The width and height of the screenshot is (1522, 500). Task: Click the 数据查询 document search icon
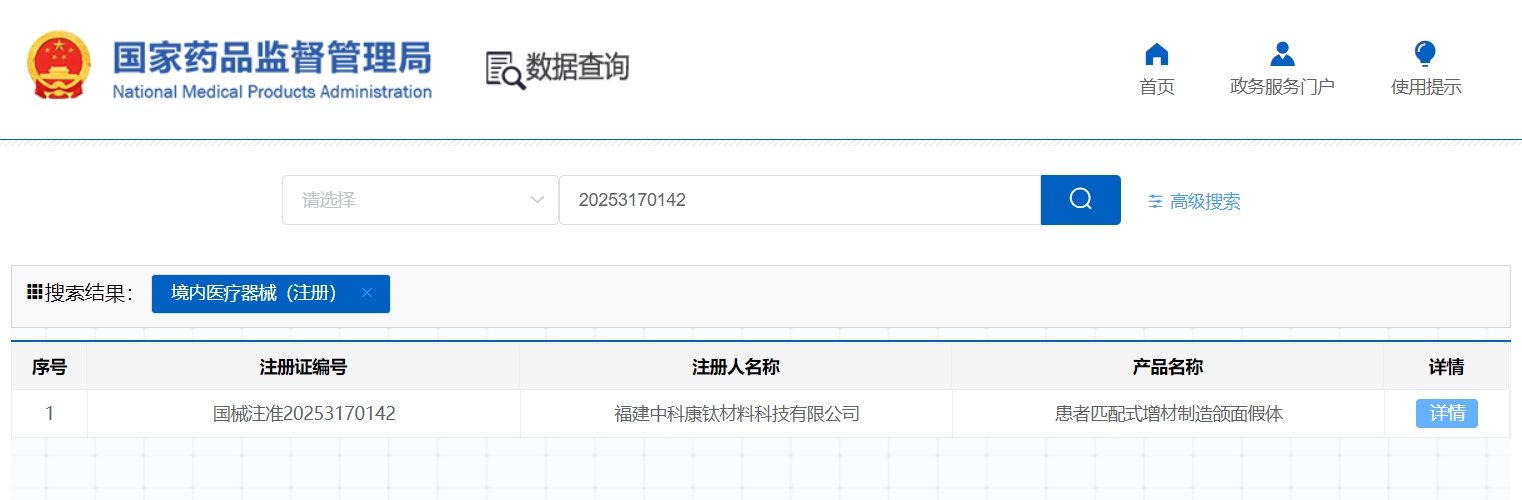point(505,69)
